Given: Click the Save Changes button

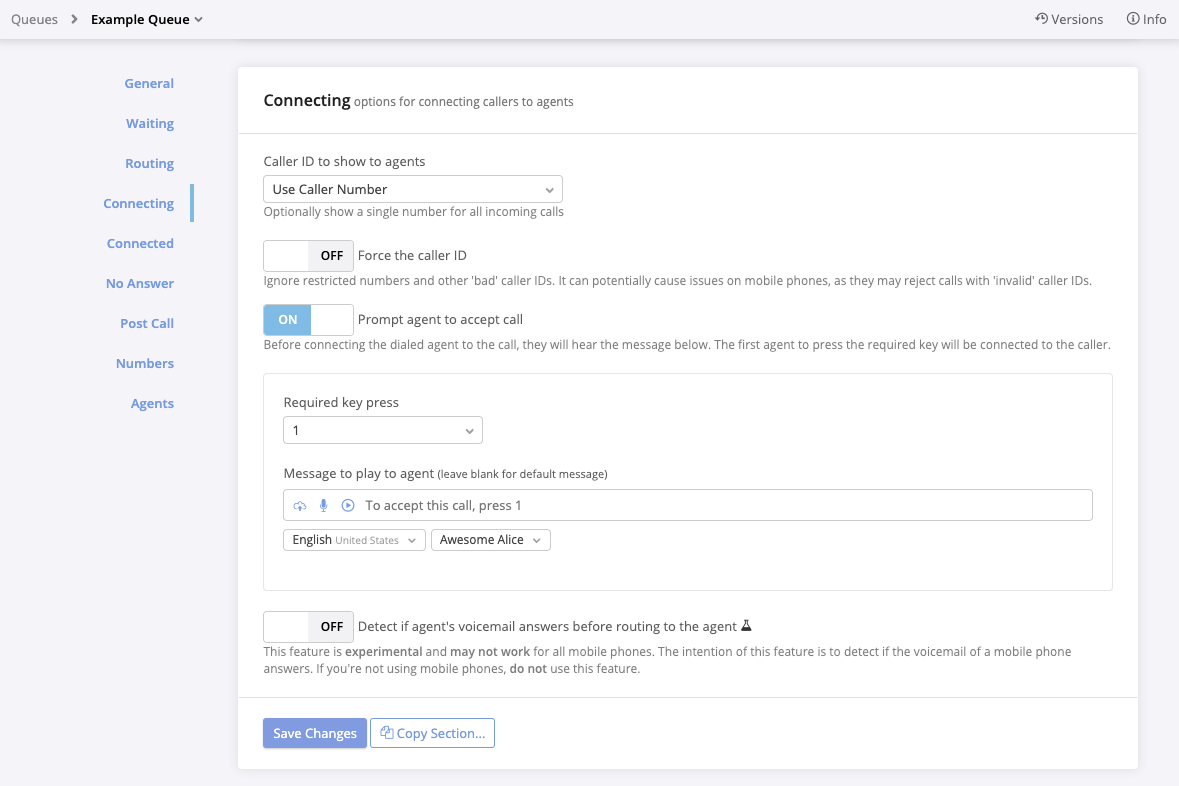Looking at the screenshot, I should tap(314, 734).
